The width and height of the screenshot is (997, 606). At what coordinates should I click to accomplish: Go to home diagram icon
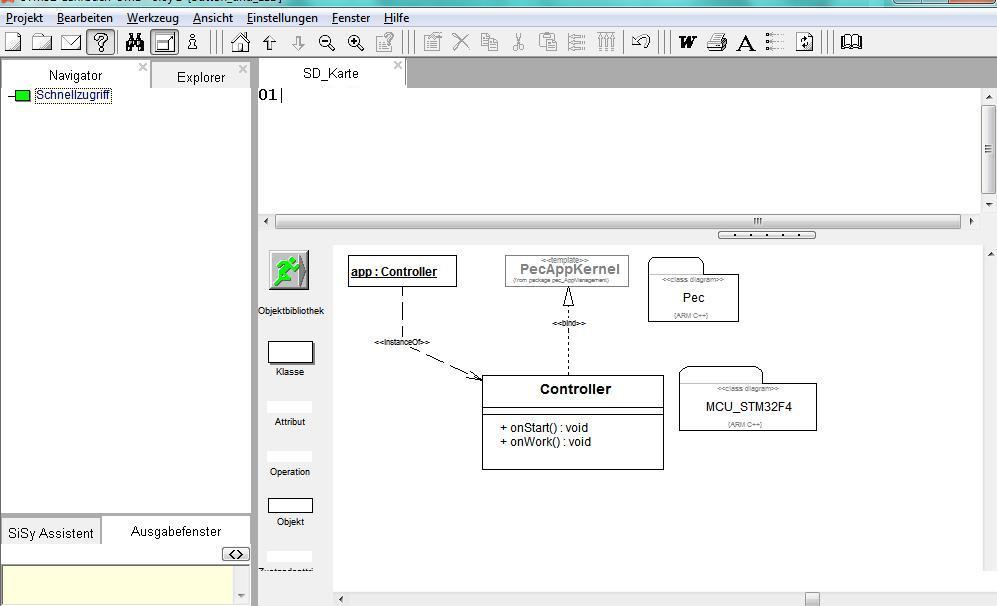coord(240,43)
